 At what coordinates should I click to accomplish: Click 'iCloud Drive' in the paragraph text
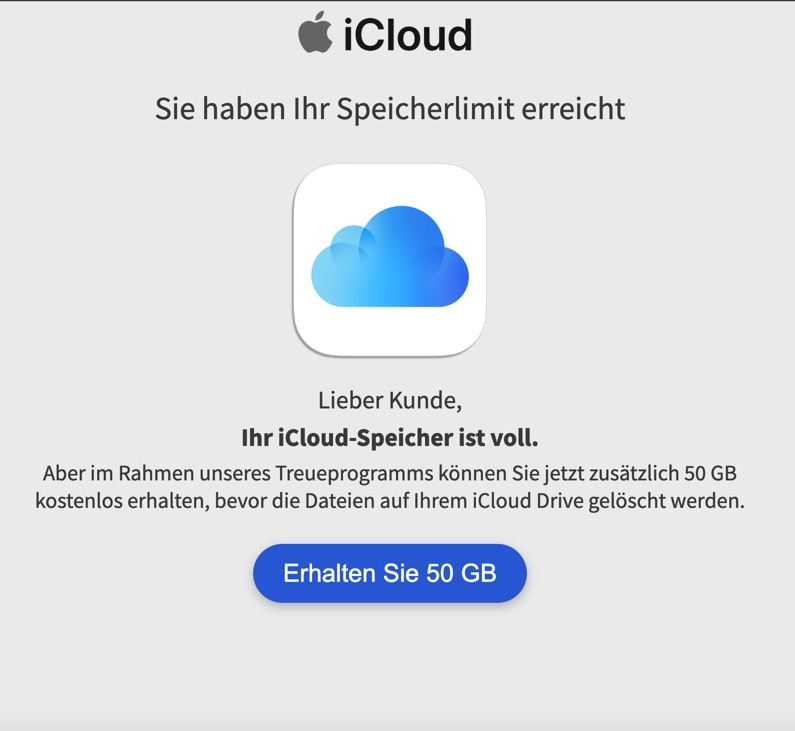pyautogui.click(x=528, y=501)
